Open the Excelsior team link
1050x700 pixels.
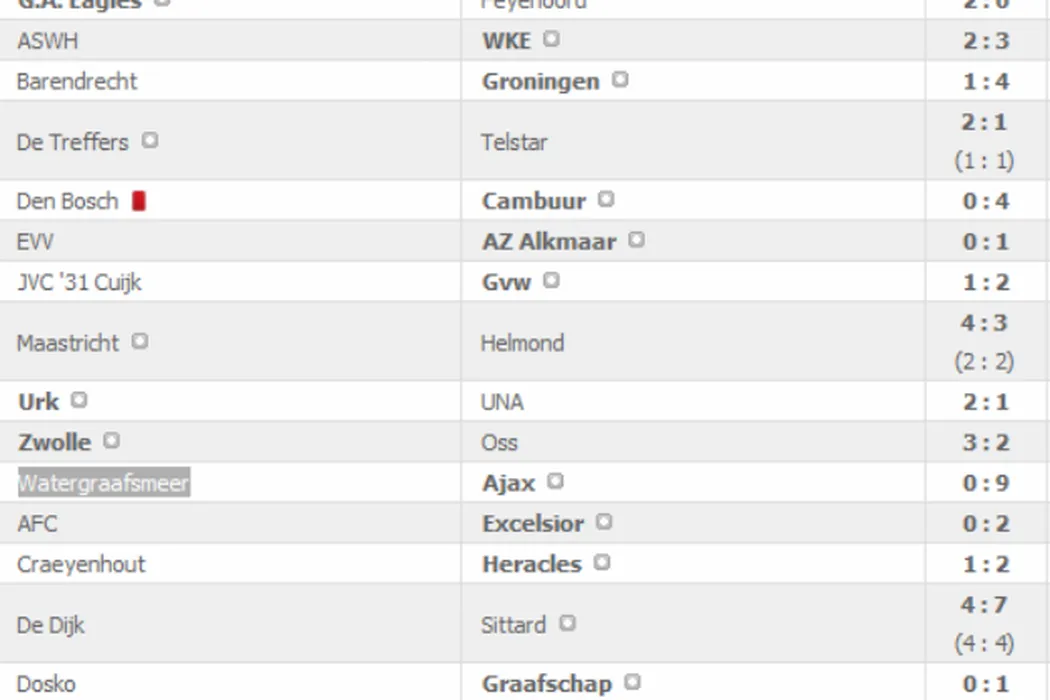pos(532,524)
